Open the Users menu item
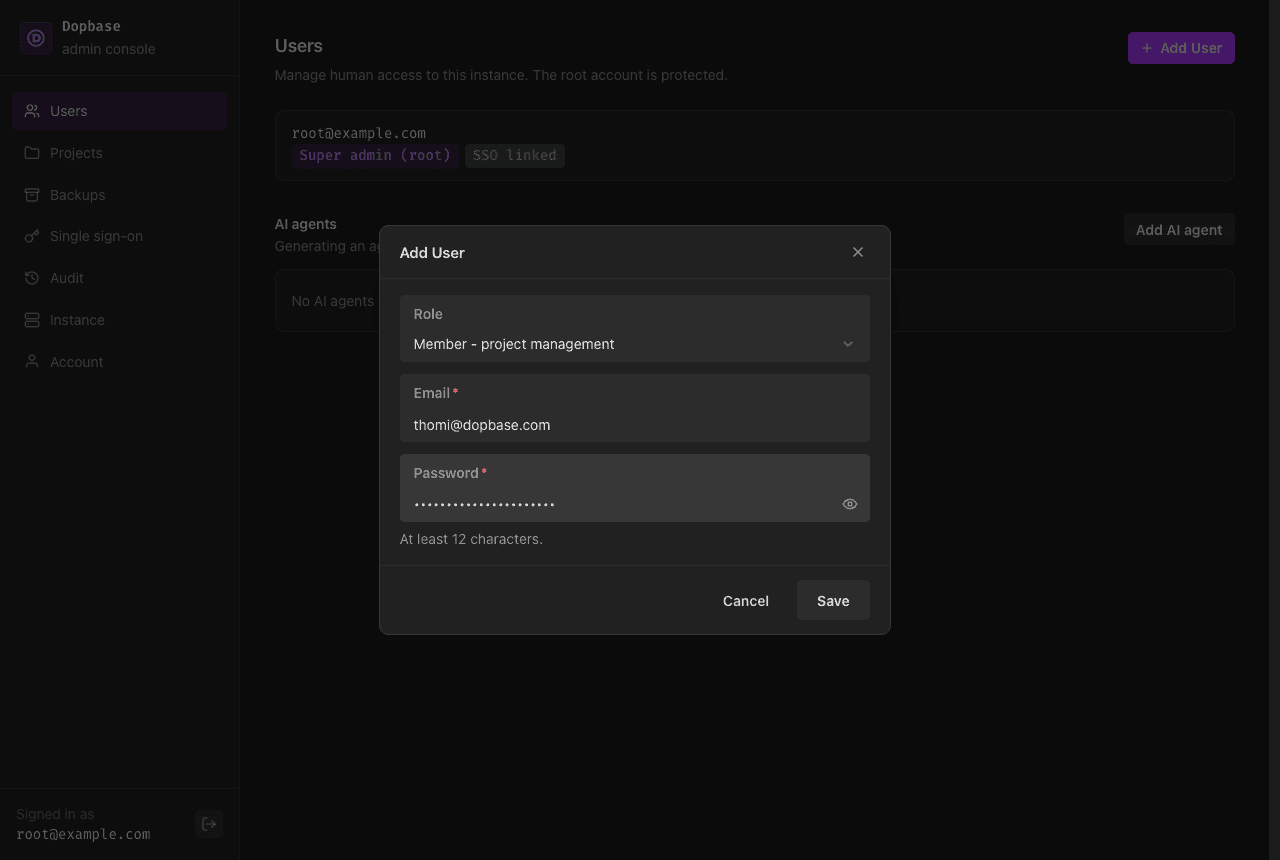This screenshot has height=860, width=1280. pyautogui.click(x=120, y=111)
